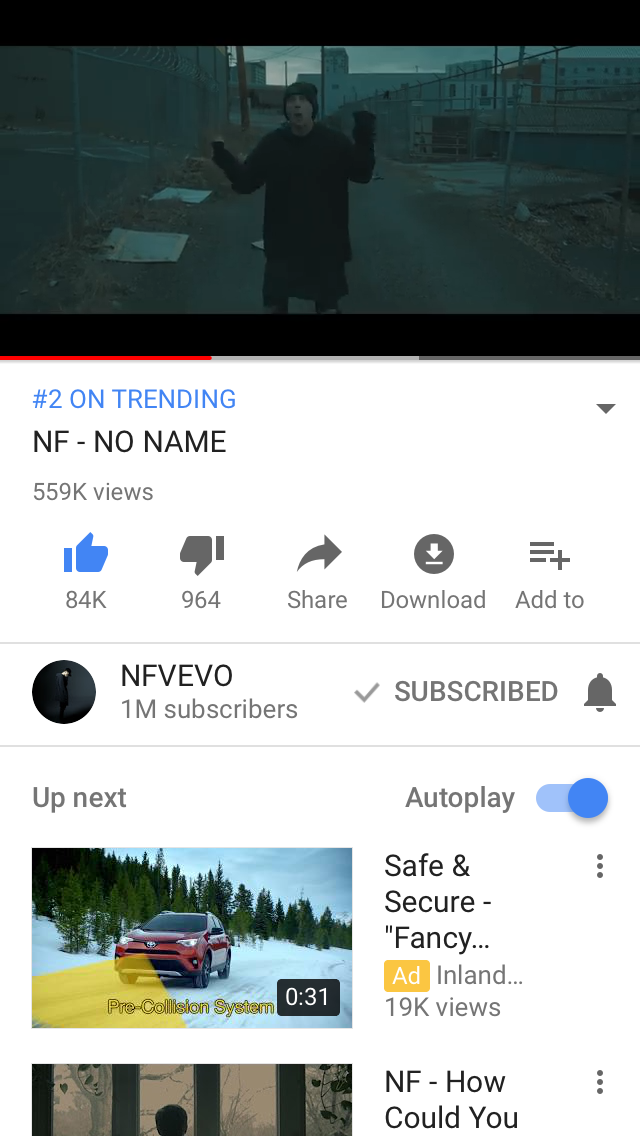This screenshot has height=1136, width=640.
Task: Open the Toyota Pre-Collision System thumbnail
Action: tap(192, 937)
